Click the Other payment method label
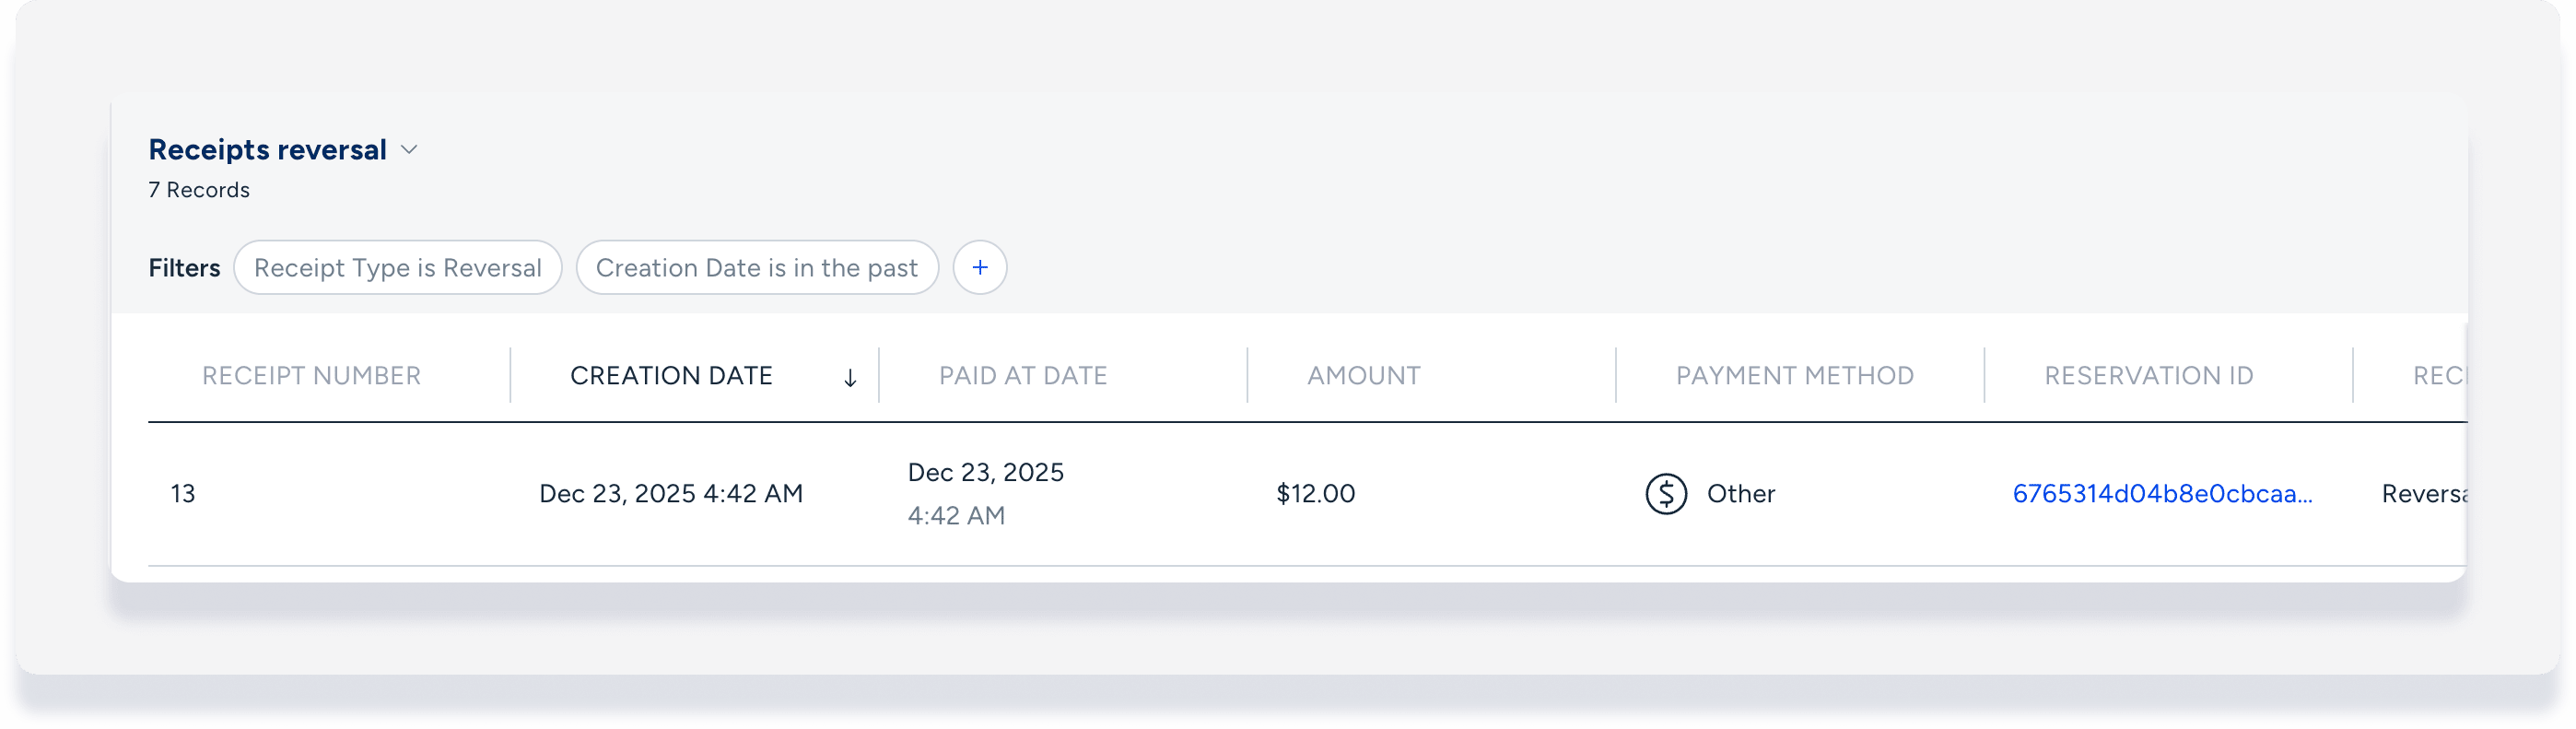 1740,494
